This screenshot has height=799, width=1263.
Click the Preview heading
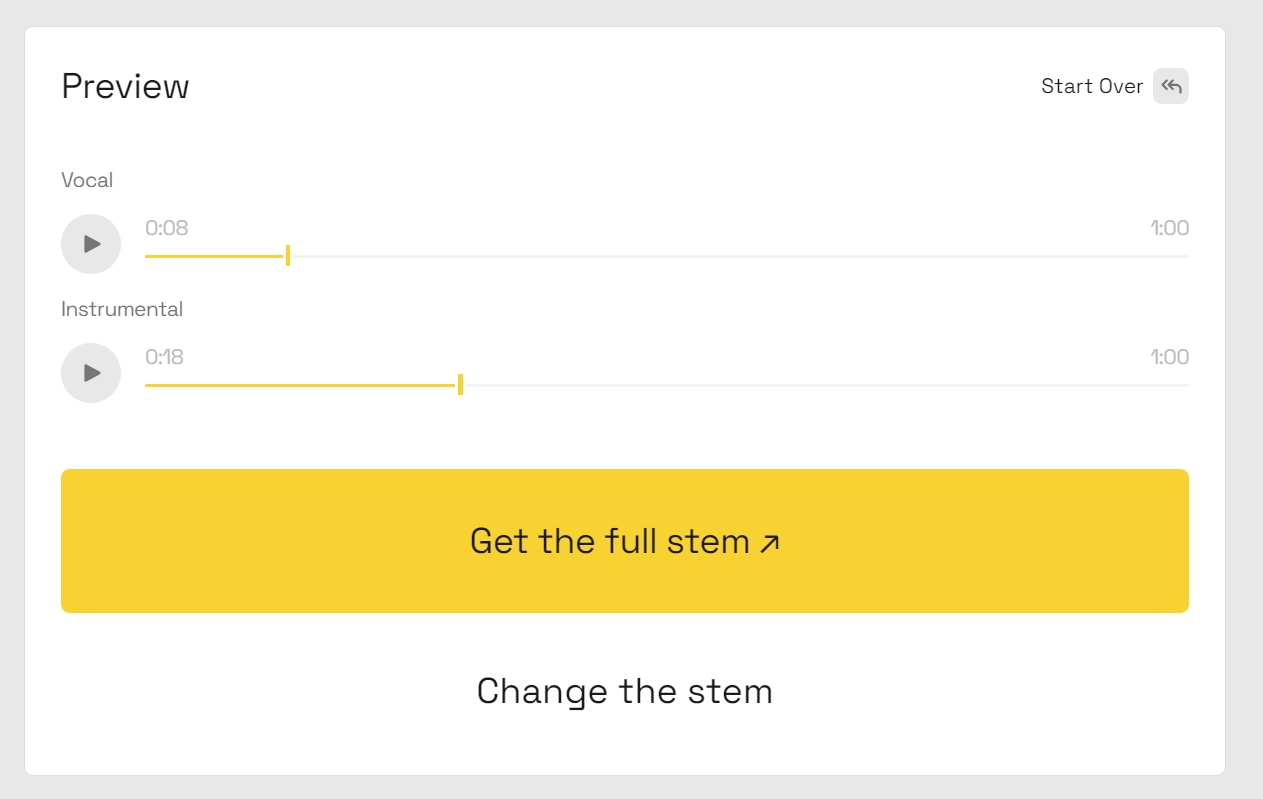pyautogui.click(x=125, y=86)
